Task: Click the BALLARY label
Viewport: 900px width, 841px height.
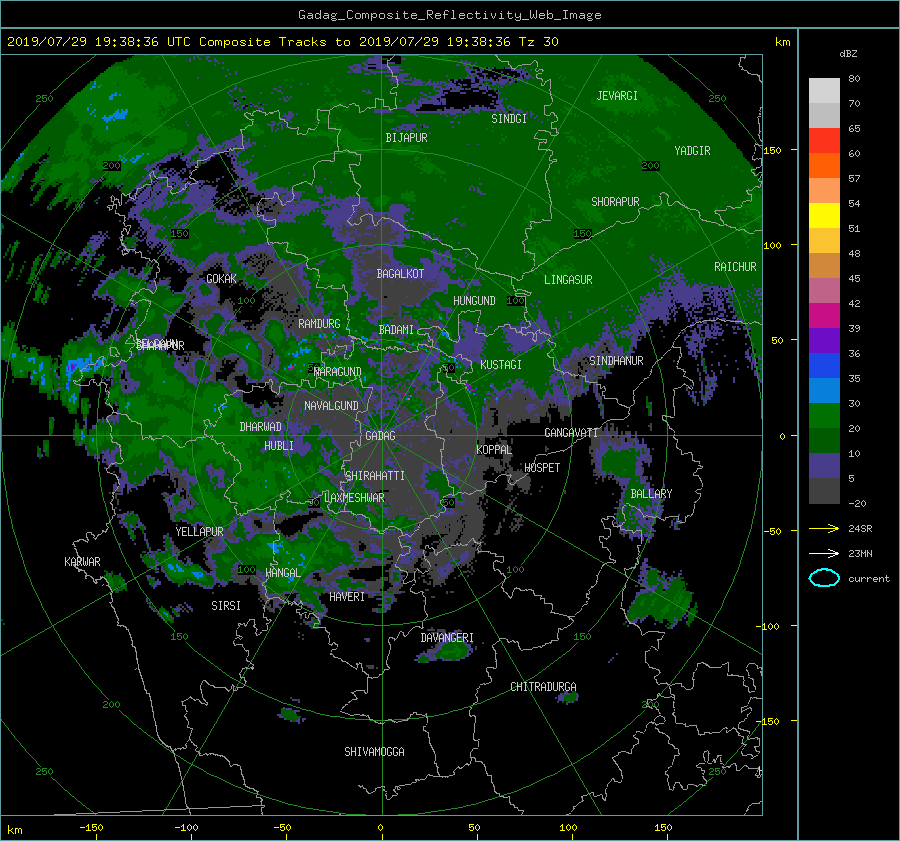Action: point(651,494)
